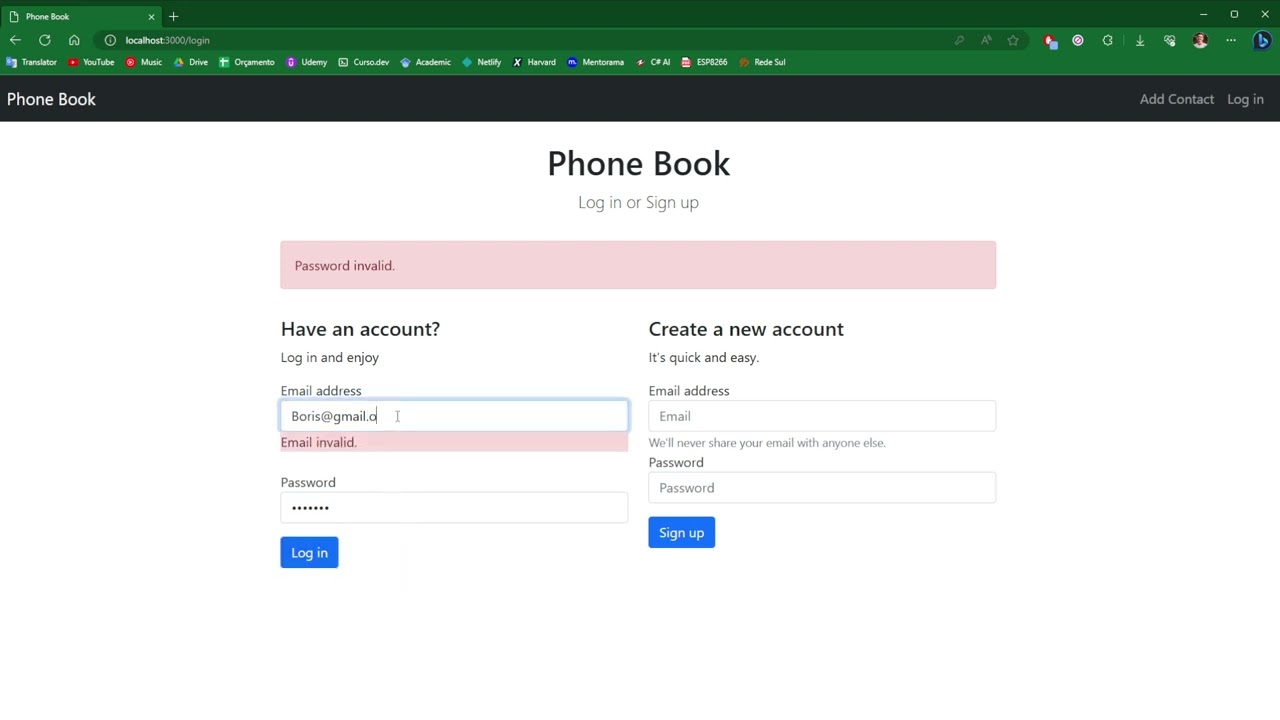Open the Orçamento bookmark
1280x720 pixels.
pyautogui.click(x=247, y=62)
